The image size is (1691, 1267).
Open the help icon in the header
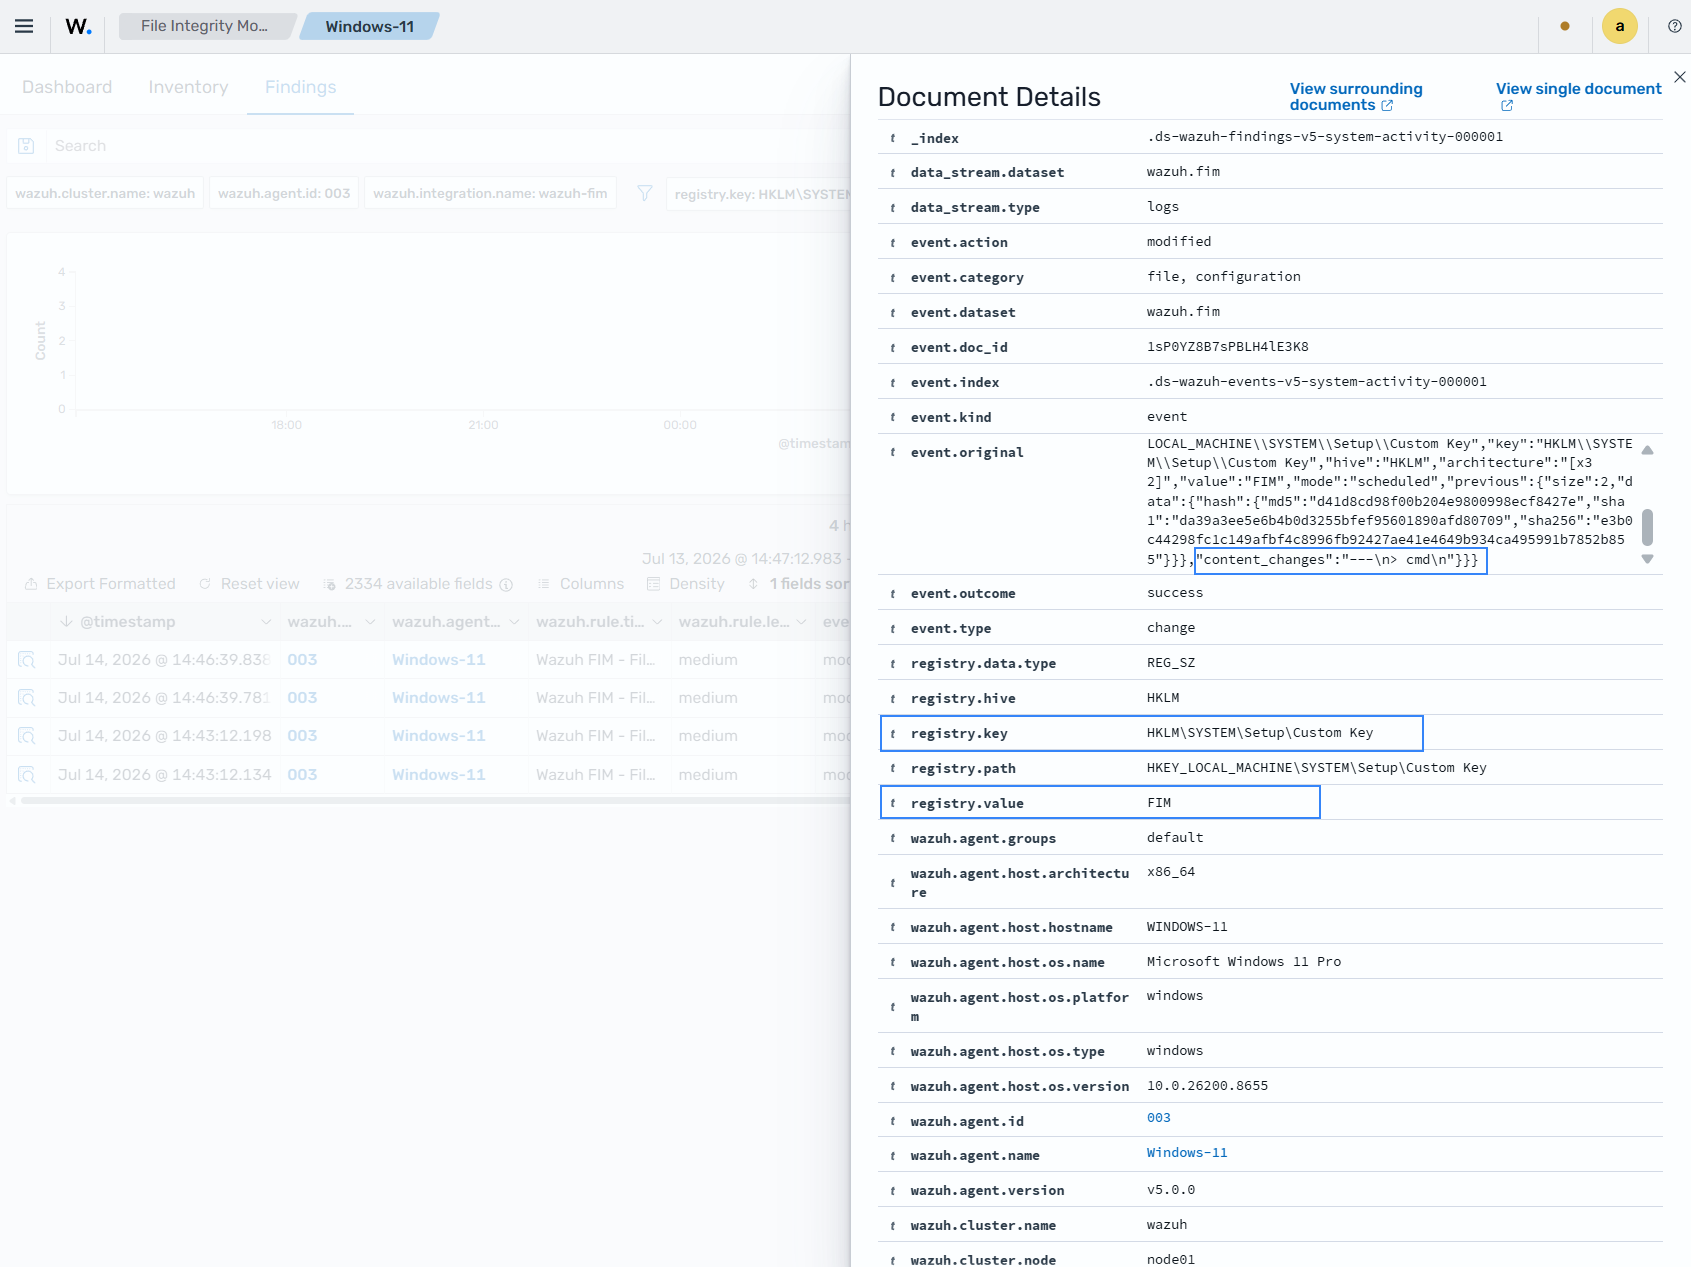coord(1675,26)
